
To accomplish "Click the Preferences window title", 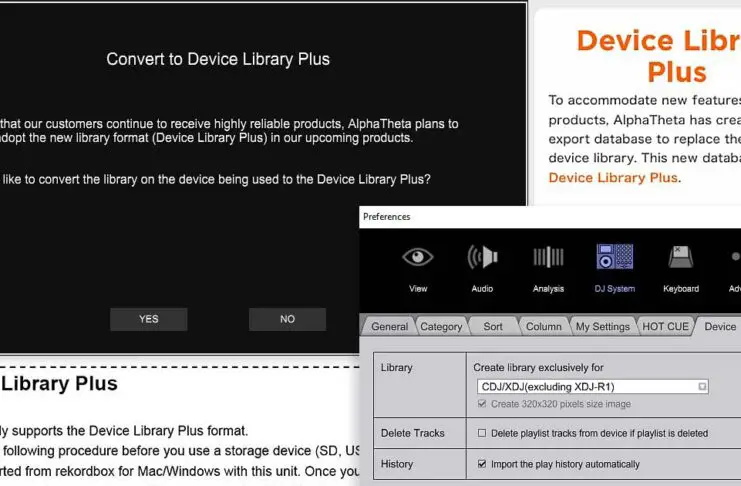I will (x=387, y=217).
